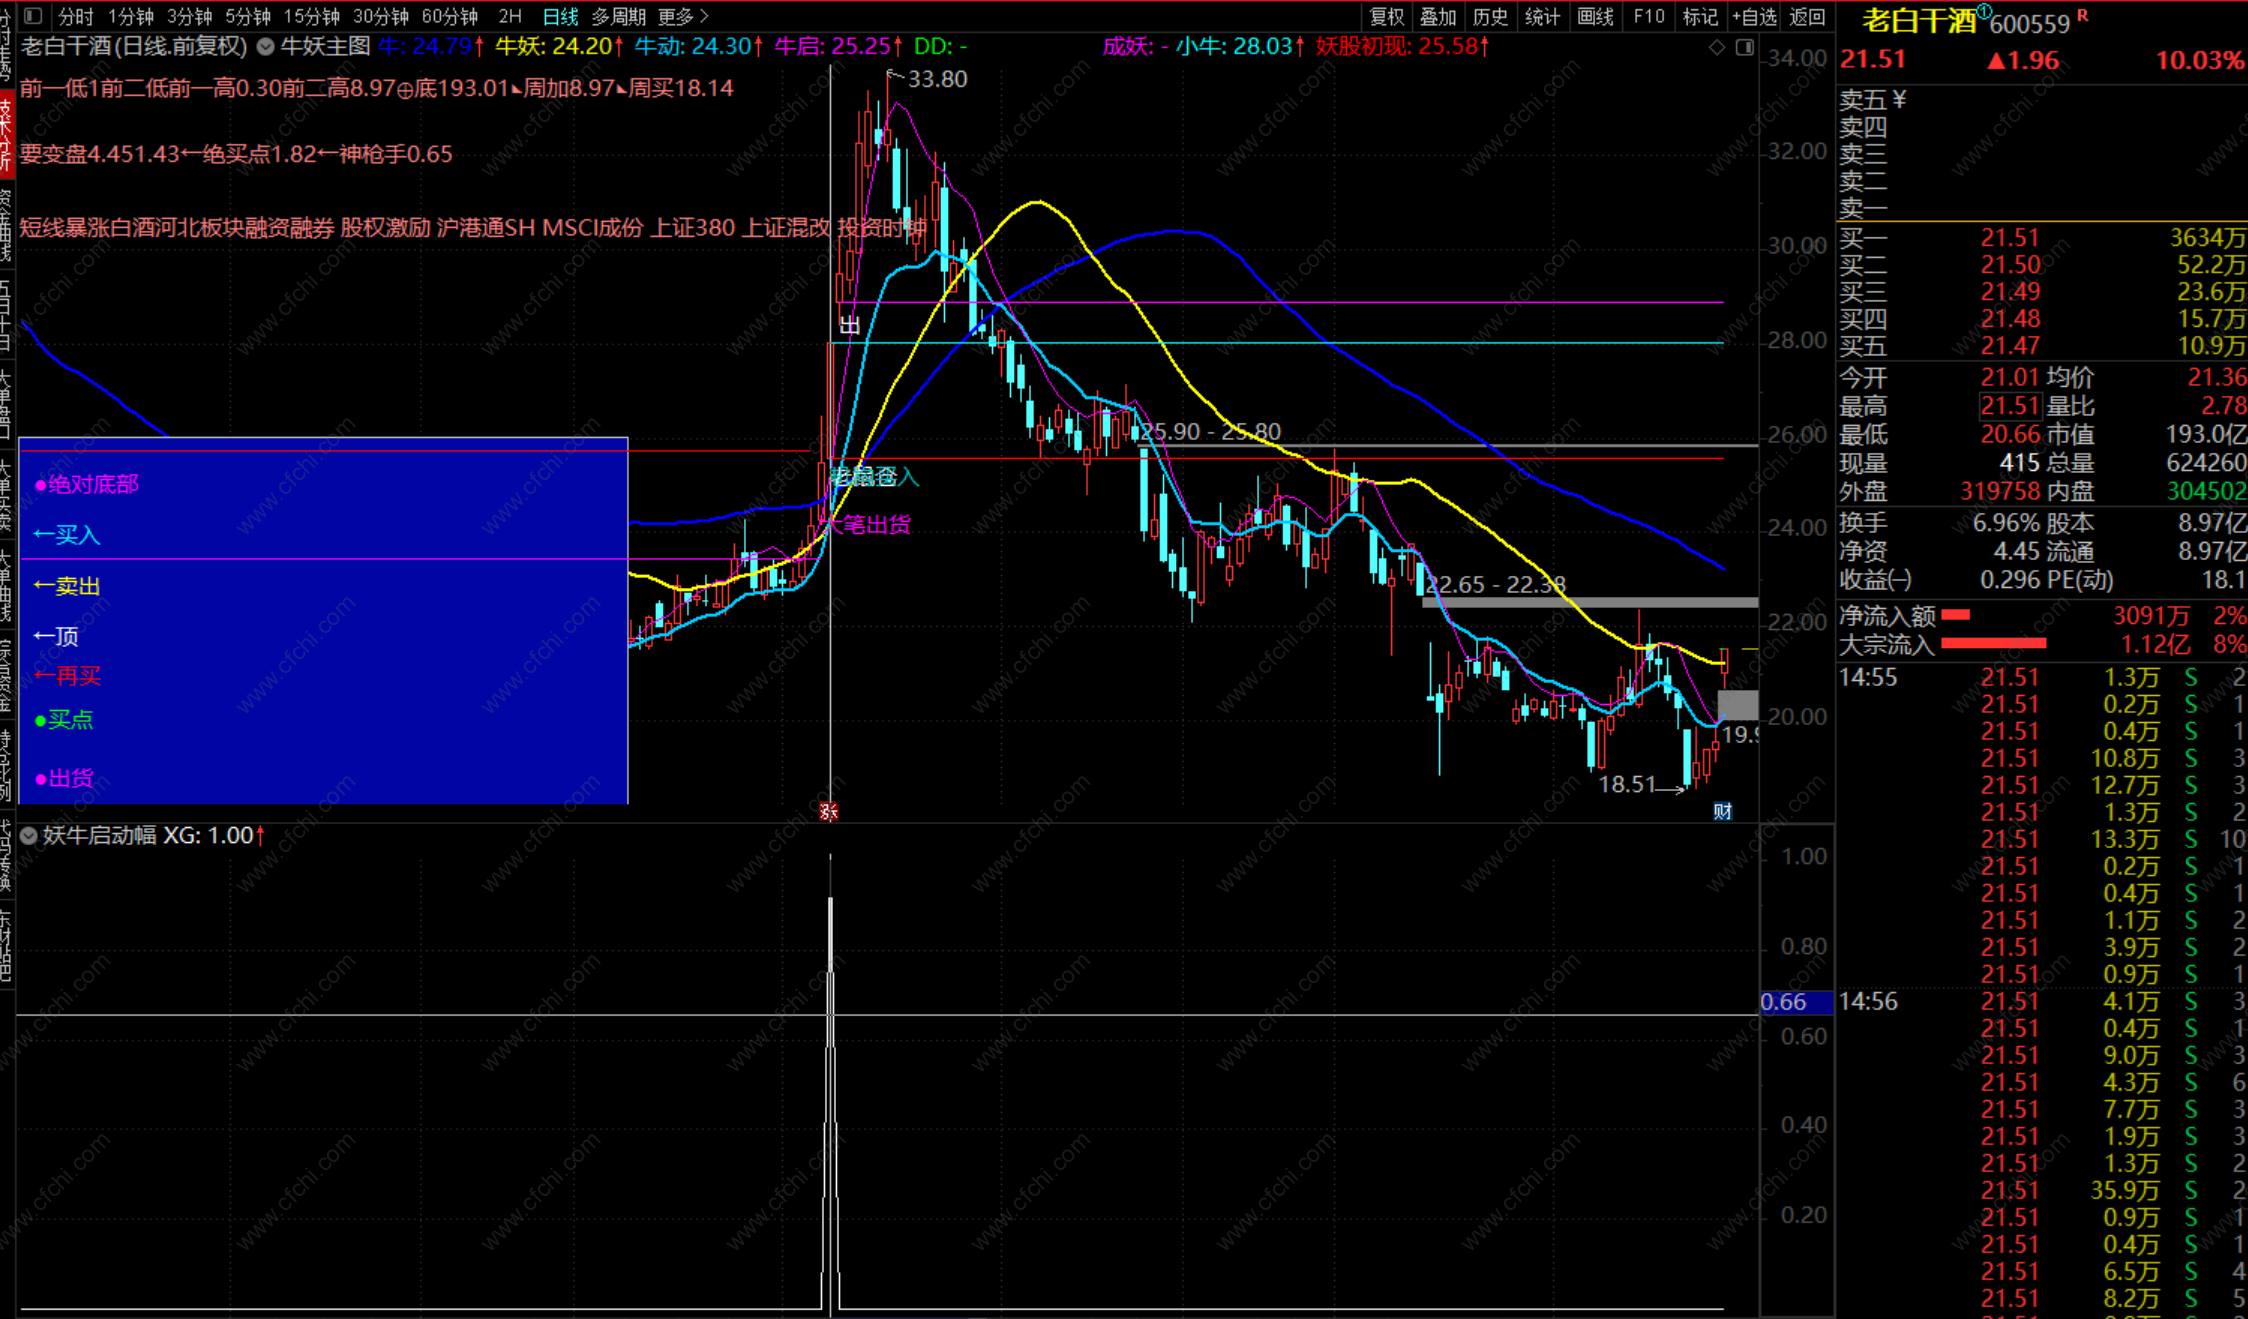The width and height of the screenshot is (2248, 1319).
Task: Click the diamond icon above the price axis
Action: [x=1717, y=47]
